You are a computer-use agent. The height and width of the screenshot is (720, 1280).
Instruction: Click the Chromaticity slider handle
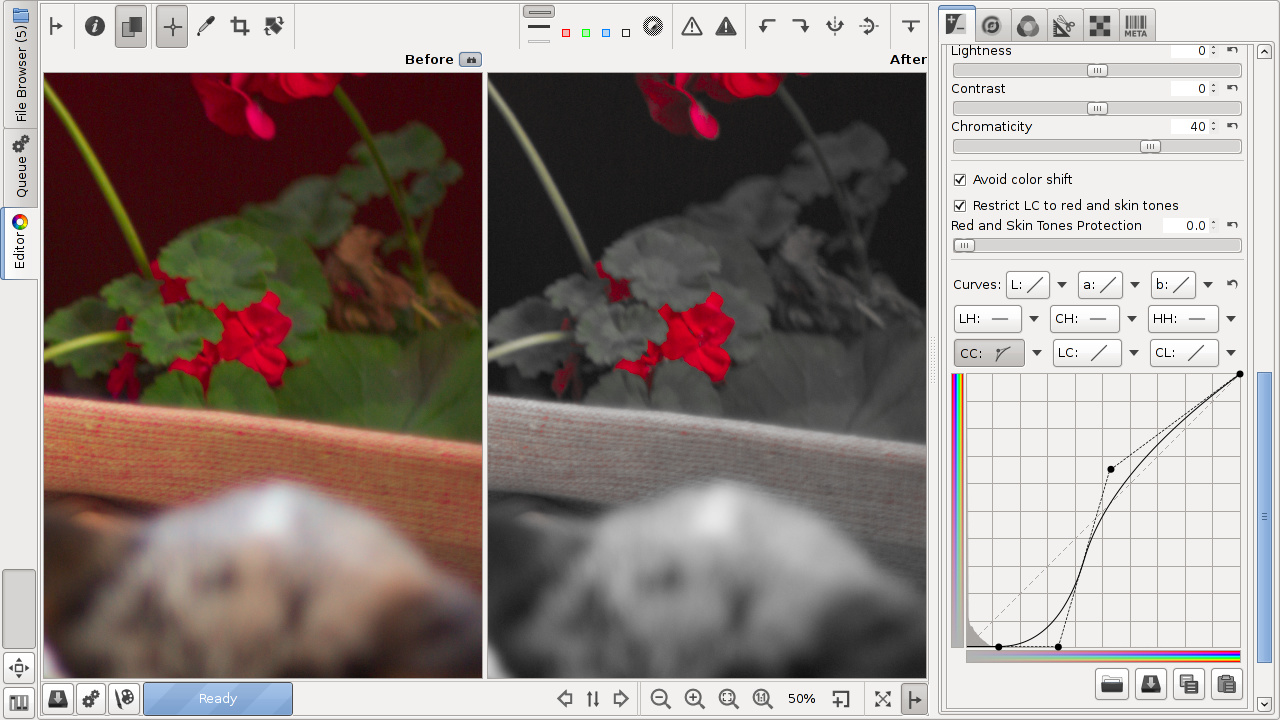pos(1150,147)
